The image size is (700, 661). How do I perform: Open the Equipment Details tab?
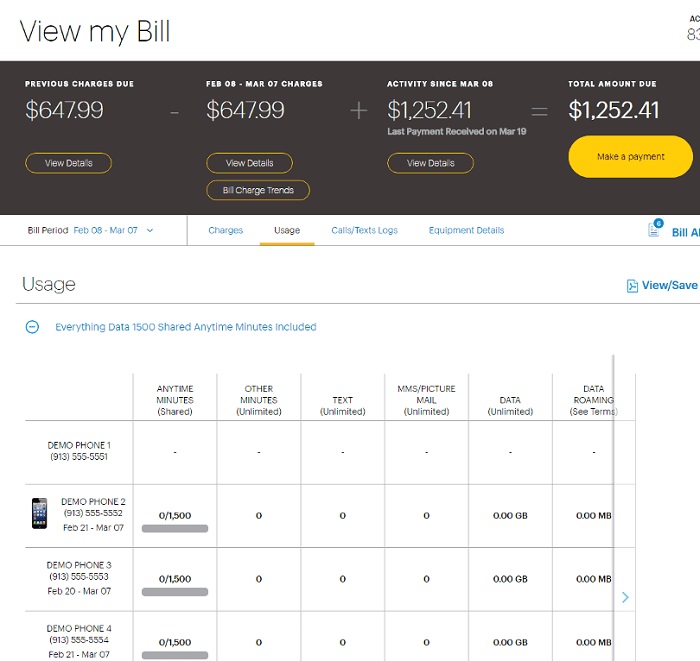(x=467, y=230)
